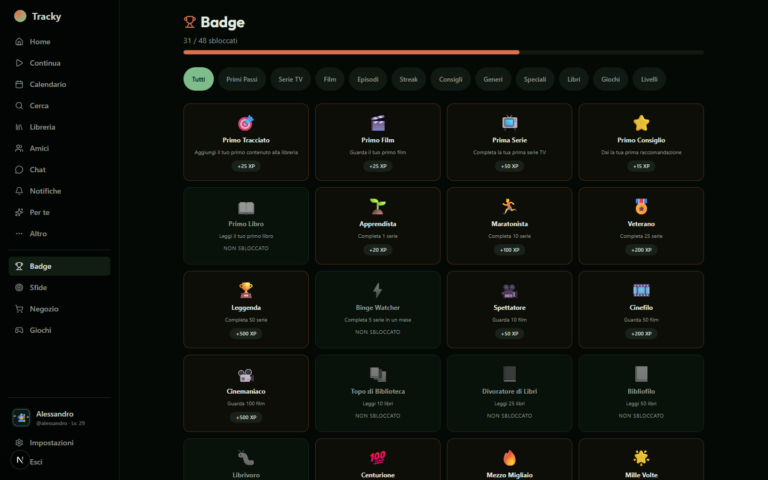Click the 31 / 48 sbloccati counter
The image size is (768, 480).
click(211, 41)
